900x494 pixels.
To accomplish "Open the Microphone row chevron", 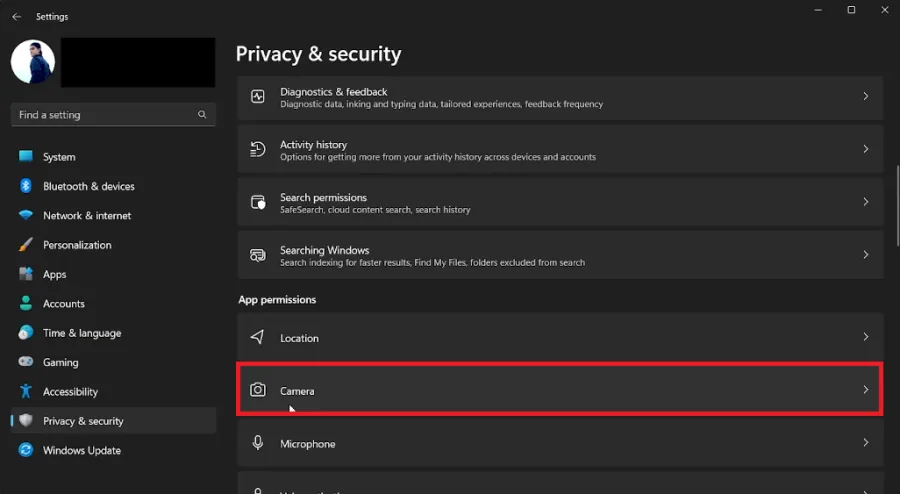I will [866, 442].
